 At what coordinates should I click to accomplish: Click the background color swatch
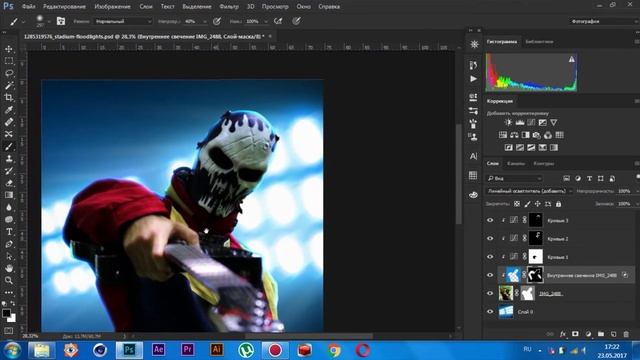click(x=13, y=319)
